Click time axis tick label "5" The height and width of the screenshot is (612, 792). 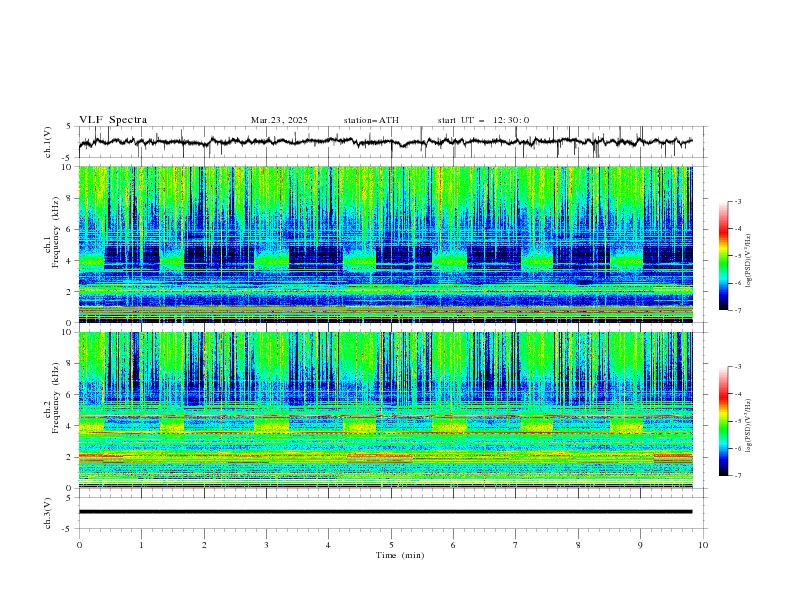click(391, 545)
